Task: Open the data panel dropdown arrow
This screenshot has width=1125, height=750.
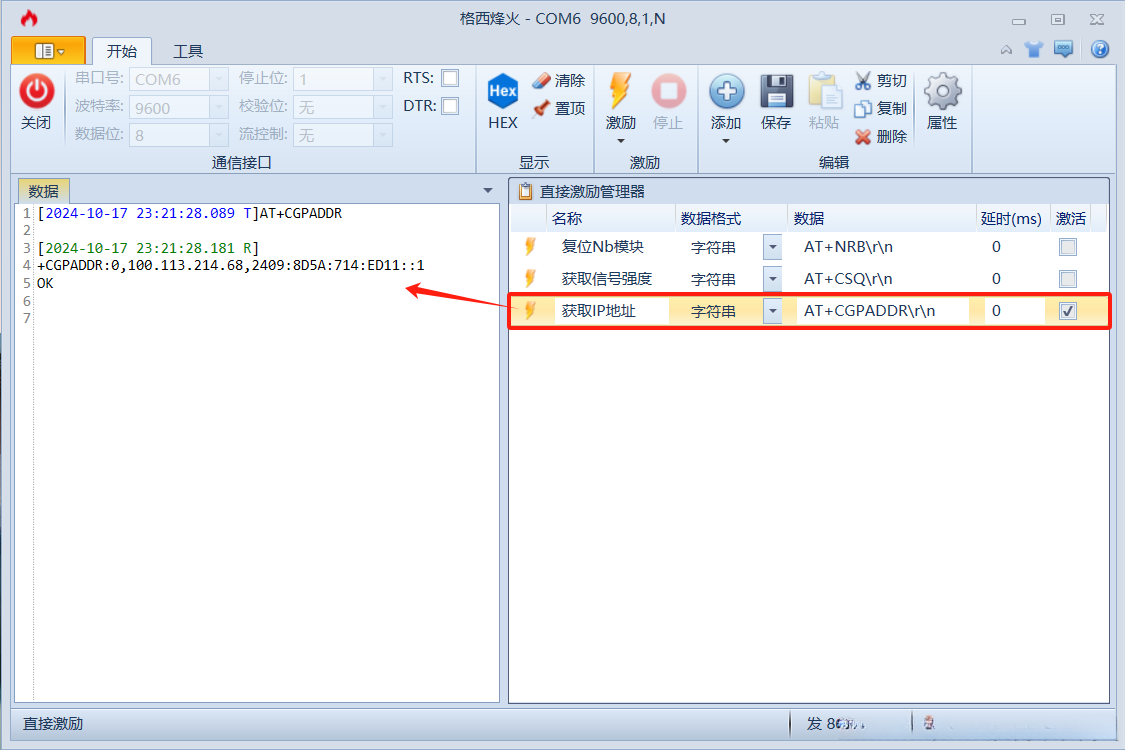Action: (488, 191)
